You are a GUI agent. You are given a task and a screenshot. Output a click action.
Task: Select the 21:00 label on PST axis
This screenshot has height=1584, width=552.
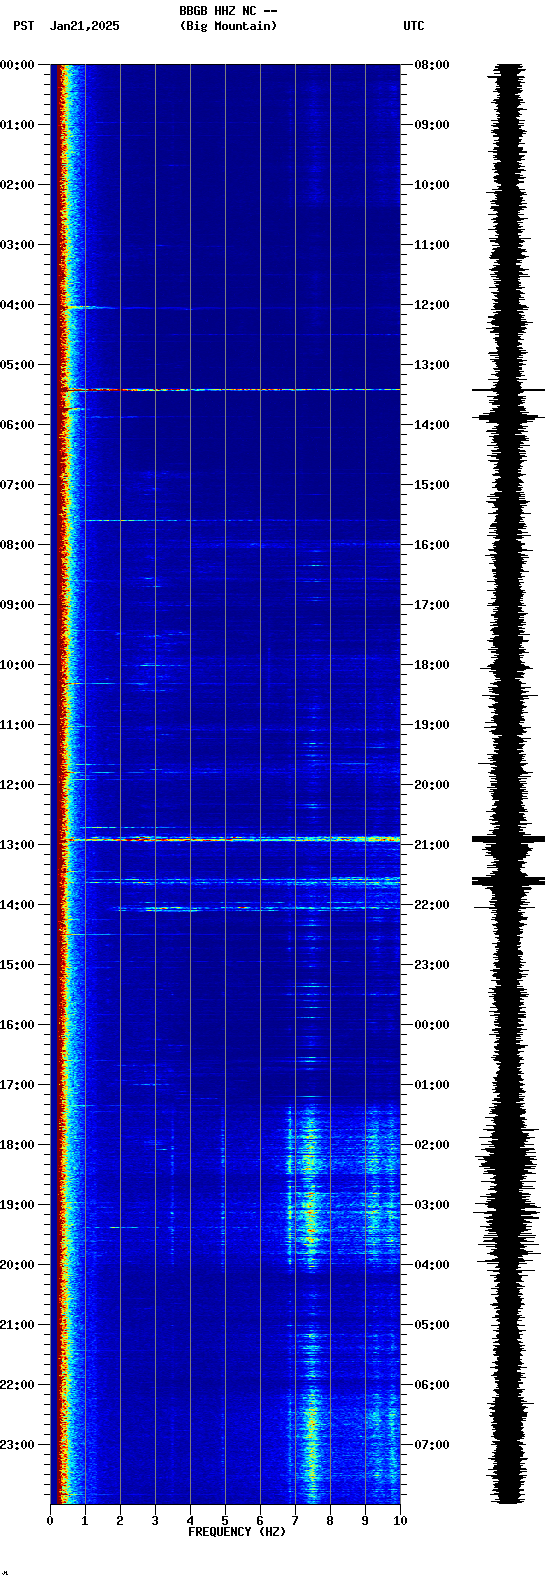coord(17,1325)
